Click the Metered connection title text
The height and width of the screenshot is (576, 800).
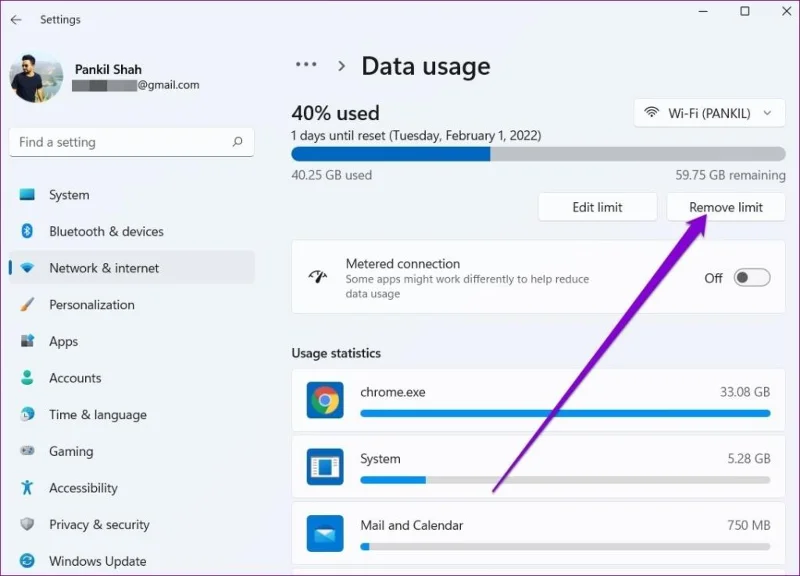click(403, 264)
